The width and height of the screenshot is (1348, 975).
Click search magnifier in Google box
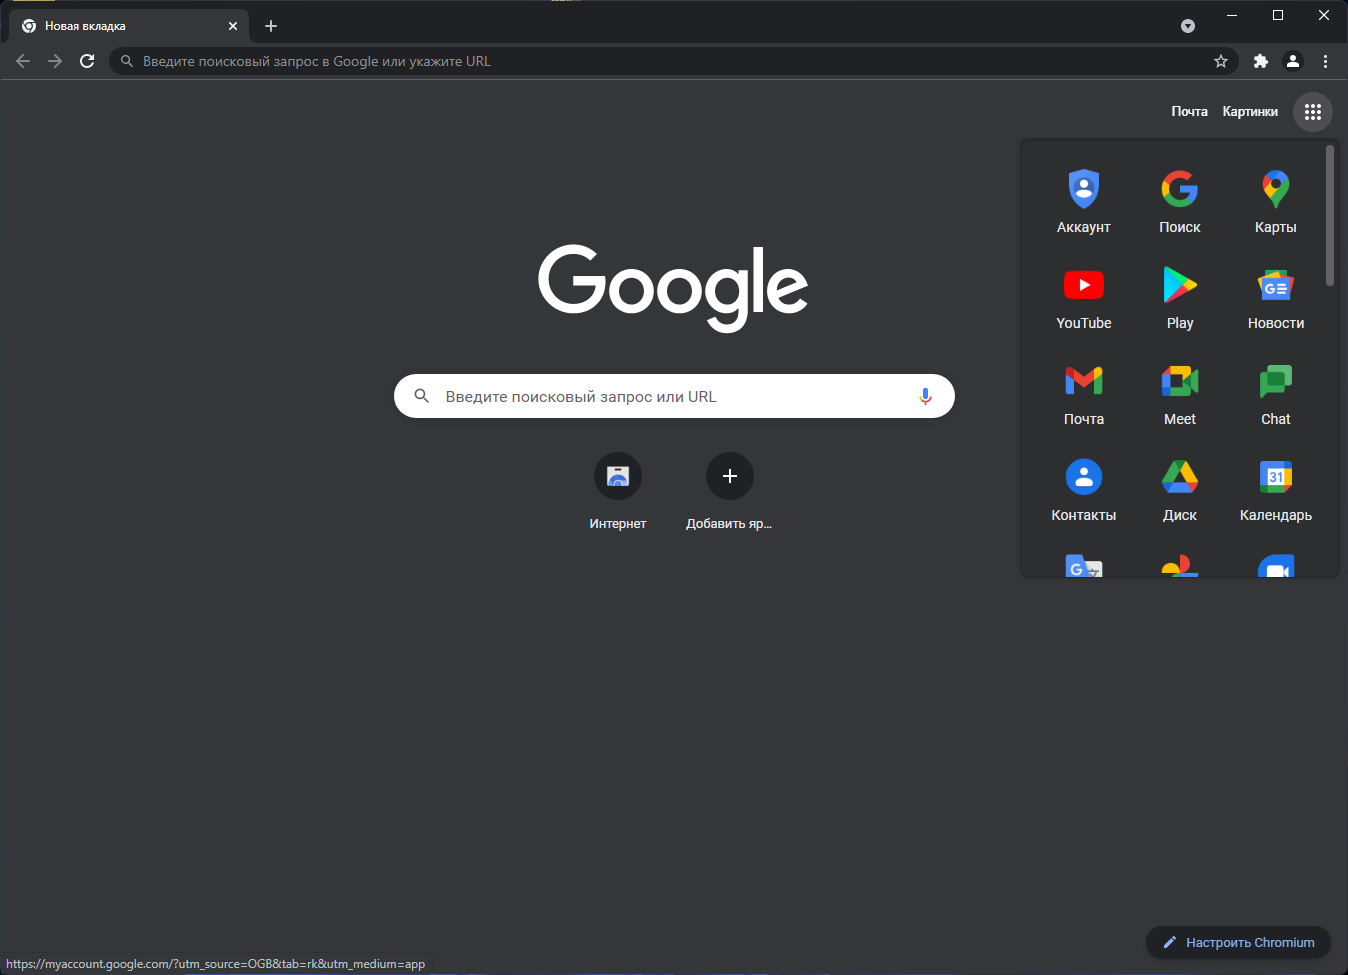tap(422, 396)
